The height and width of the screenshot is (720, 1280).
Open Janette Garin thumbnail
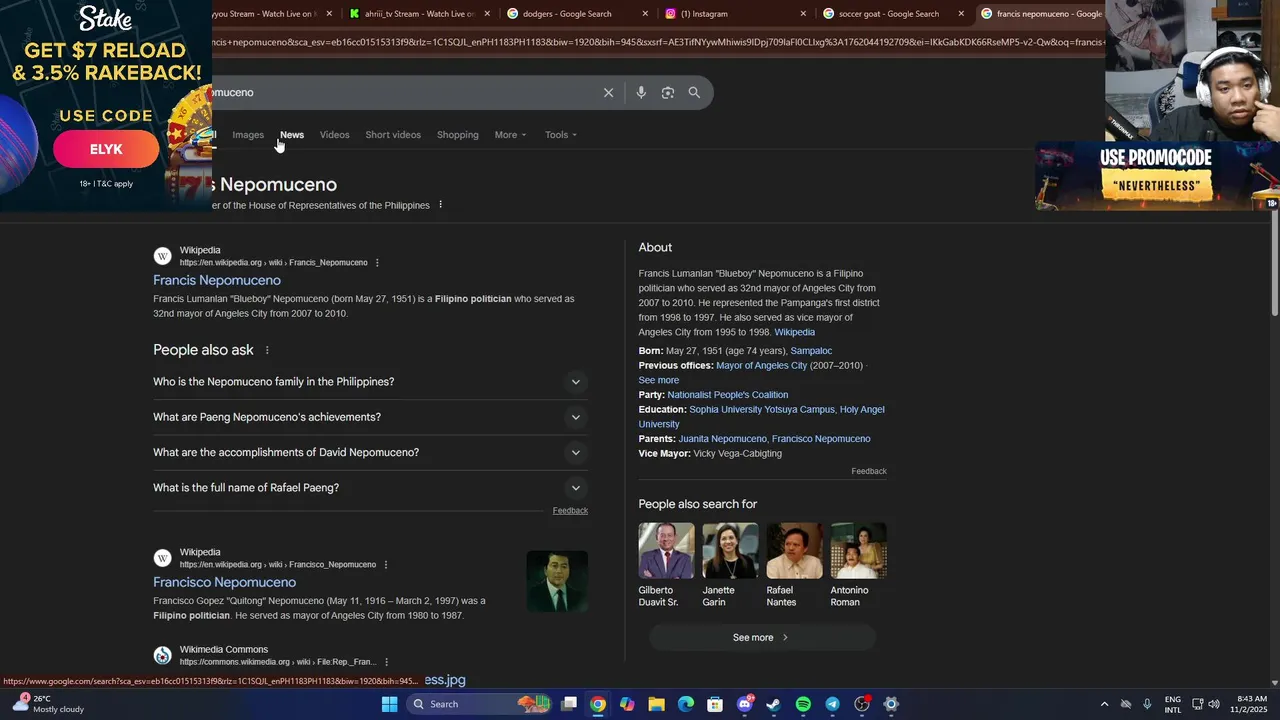coord(730,551)
